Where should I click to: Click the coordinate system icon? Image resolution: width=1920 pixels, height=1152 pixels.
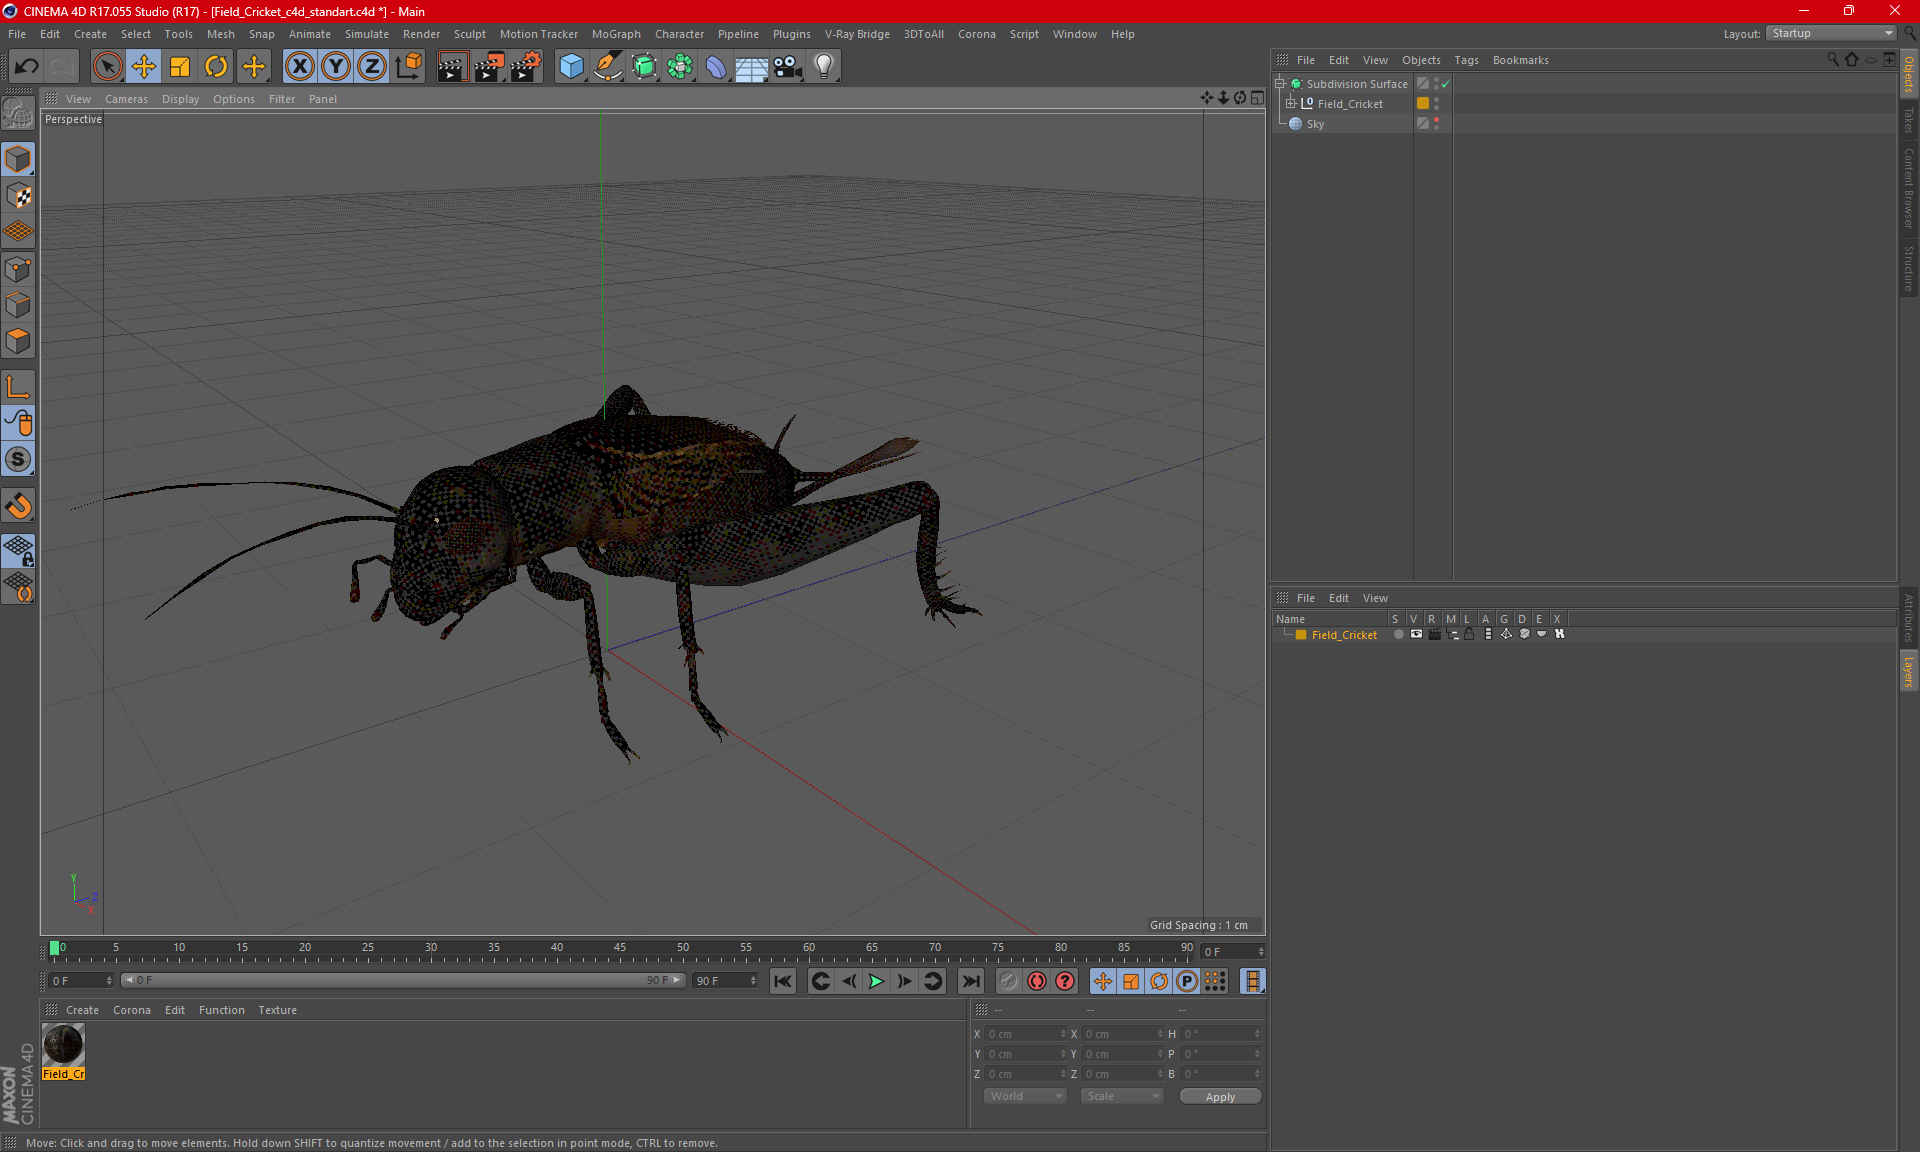pyautogui.click(x=408, y=66)
